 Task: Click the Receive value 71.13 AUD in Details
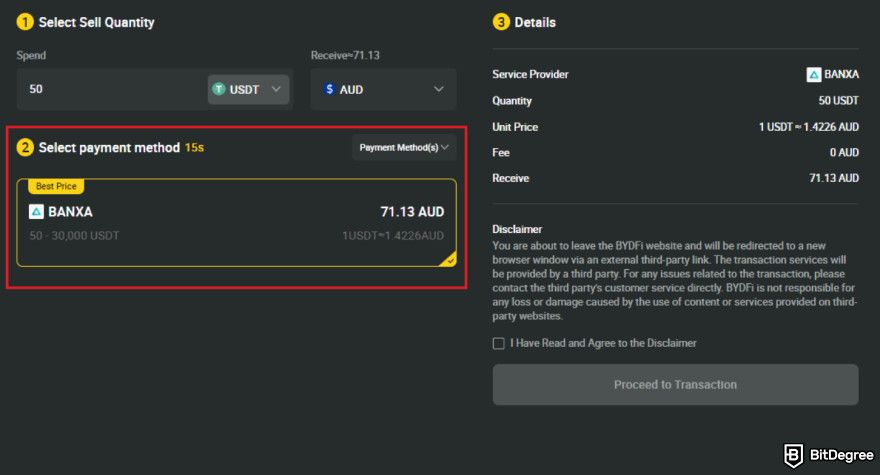pos(833,178)
